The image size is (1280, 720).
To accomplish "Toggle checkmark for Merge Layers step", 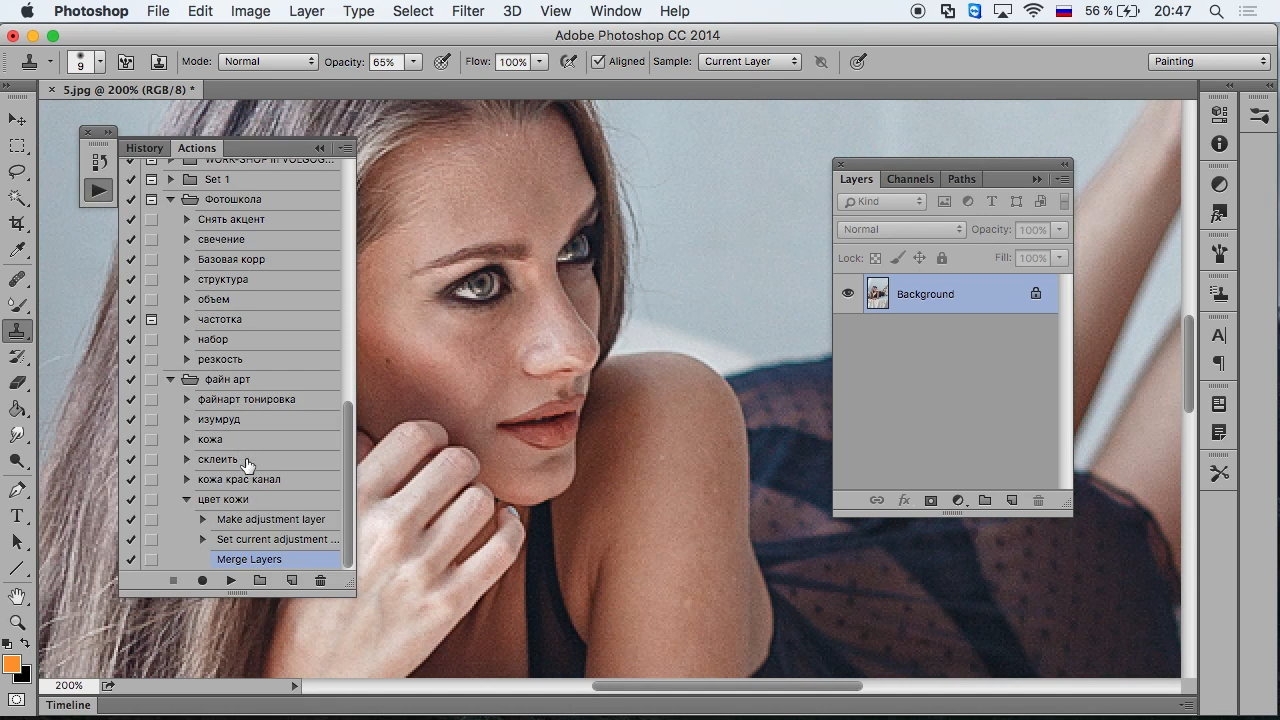I will click(131, 559).
